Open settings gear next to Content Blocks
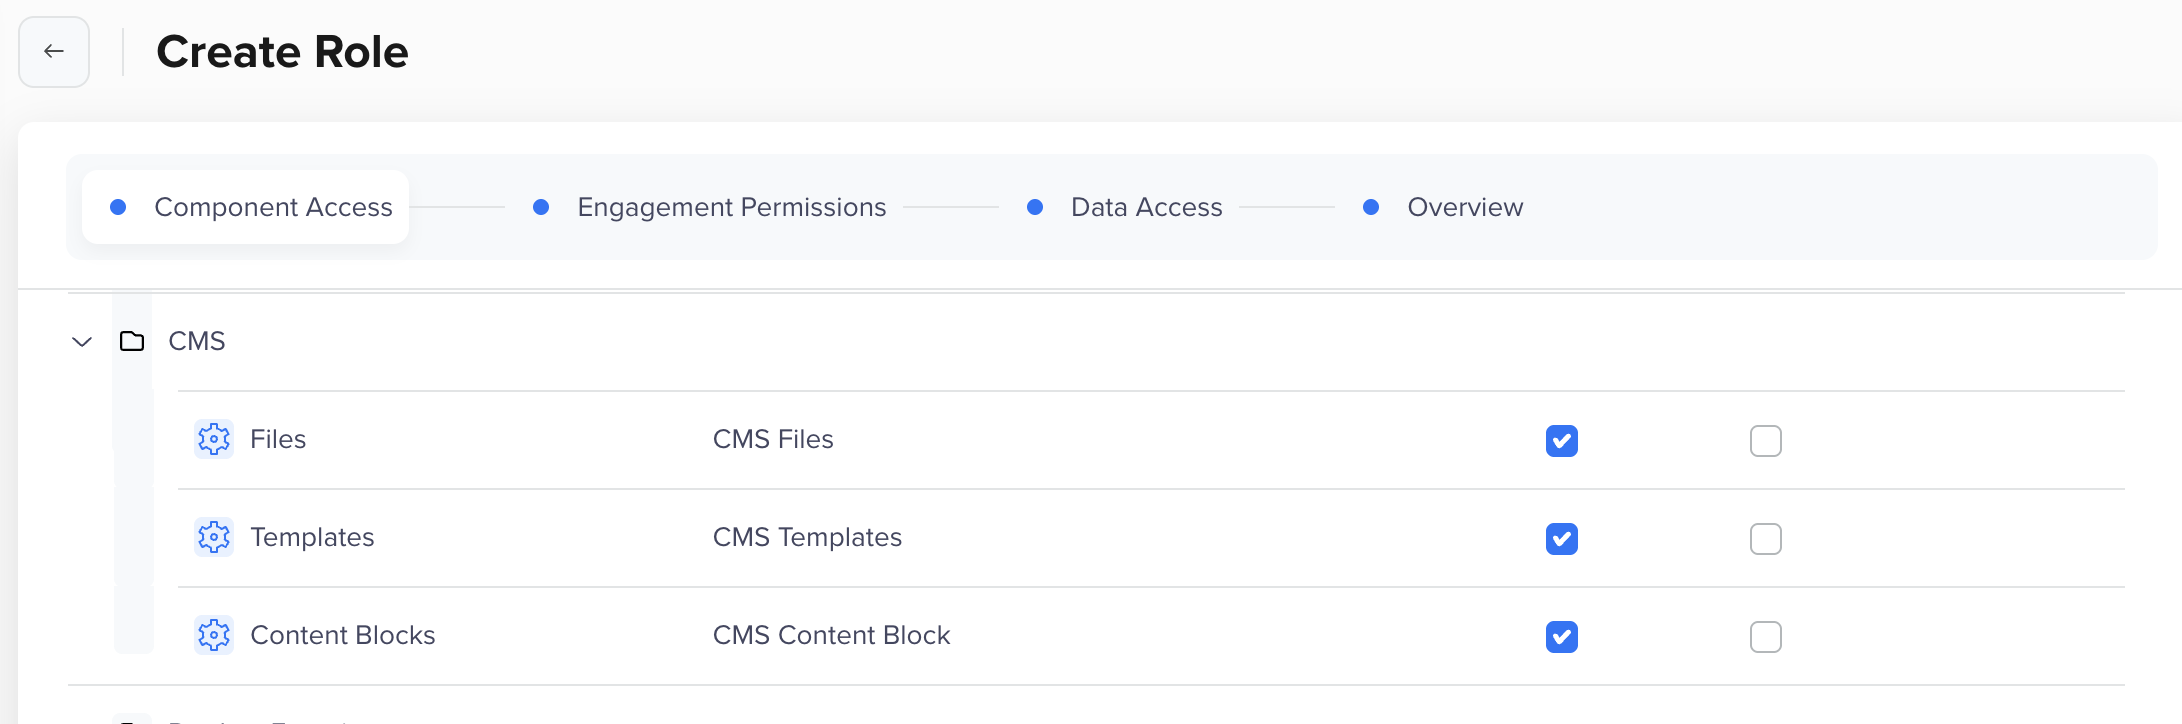 (x=213, y=635)
